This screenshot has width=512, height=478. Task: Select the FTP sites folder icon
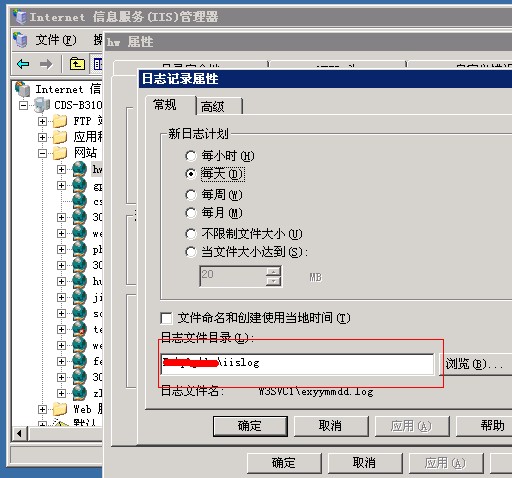point(60,121)
